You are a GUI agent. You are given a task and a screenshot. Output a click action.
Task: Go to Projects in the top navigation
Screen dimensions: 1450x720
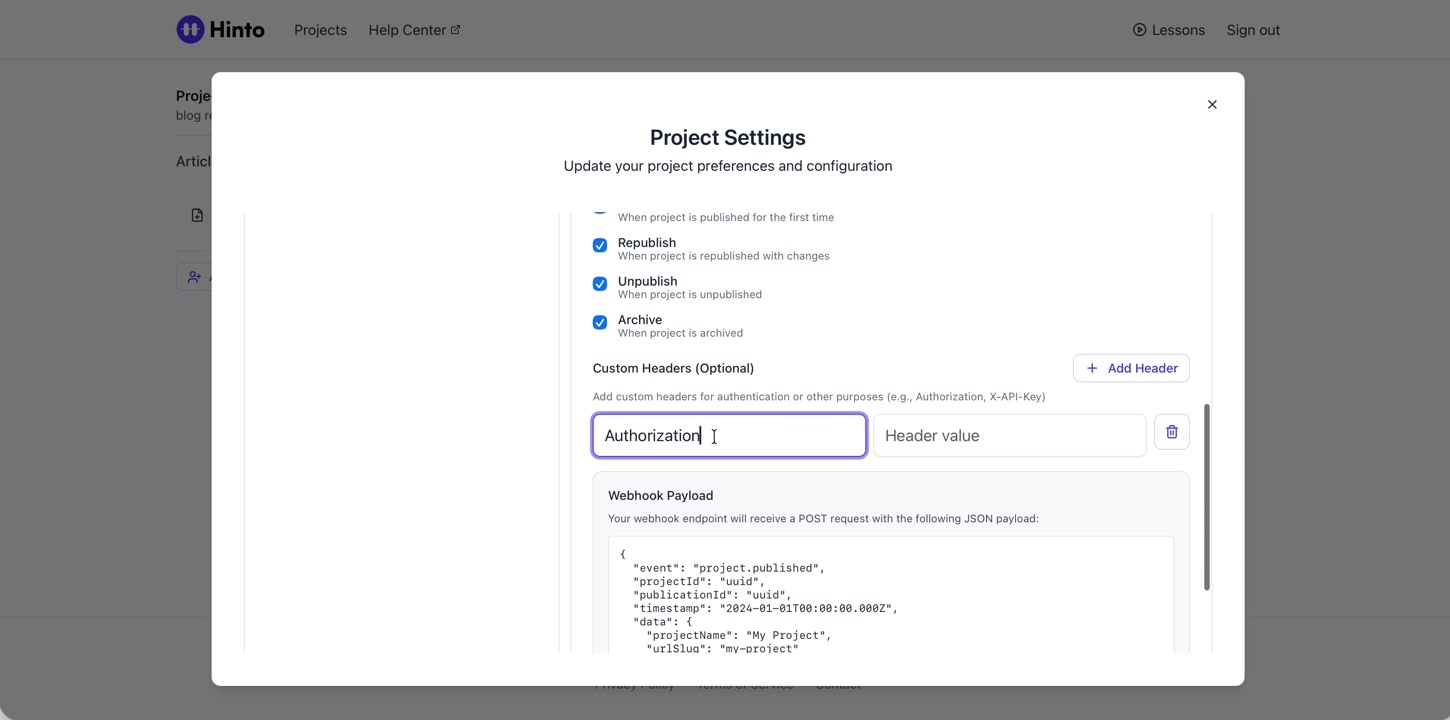click(x=320, y=30)
